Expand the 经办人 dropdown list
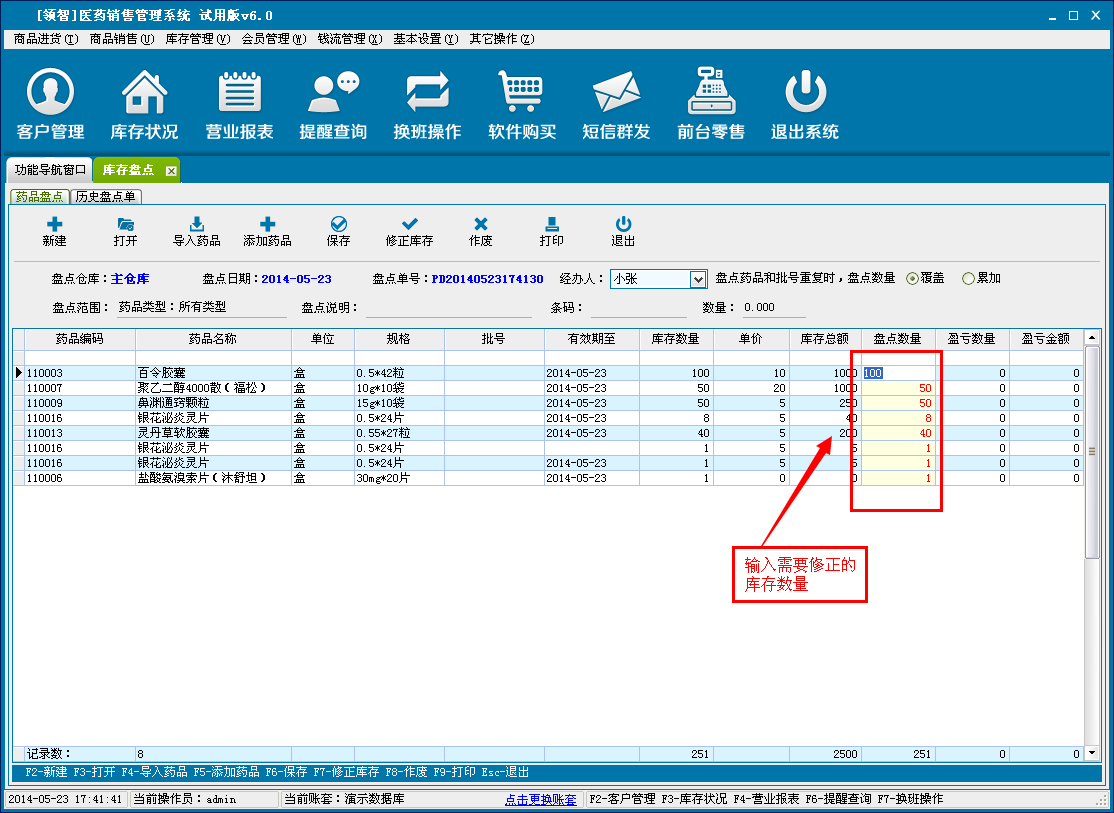This screenshot has width=1114, height=813. (698, 279)
